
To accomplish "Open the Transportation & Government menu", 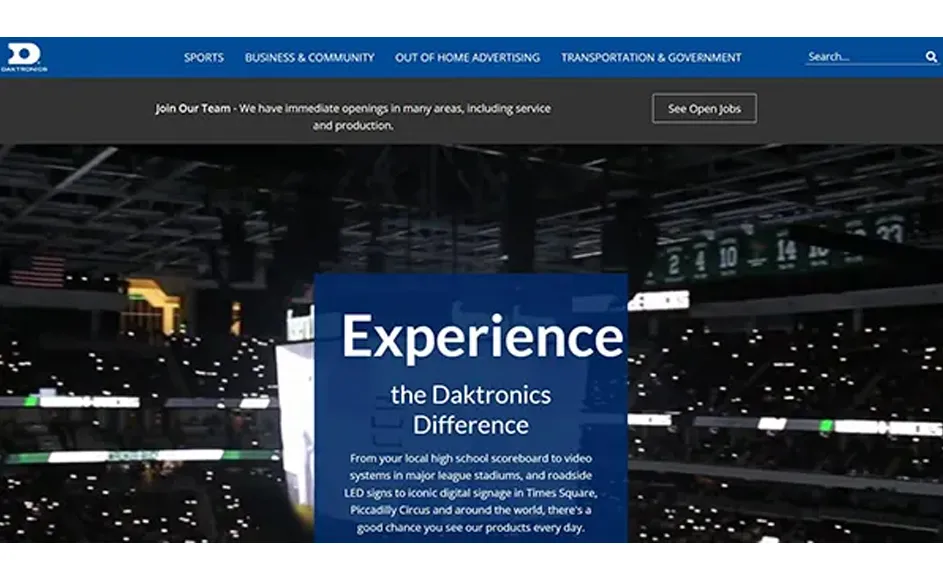I will [x=651, y=58].
